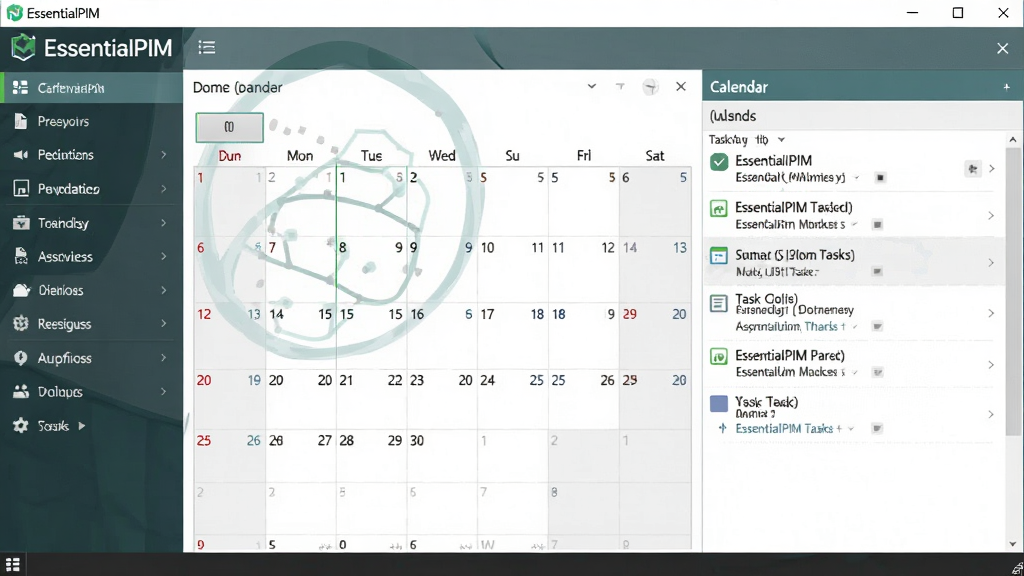Screen dimensions: 1024x576
Task: Click the EssentialPIM Tasks + link
Action: point(789,428)
